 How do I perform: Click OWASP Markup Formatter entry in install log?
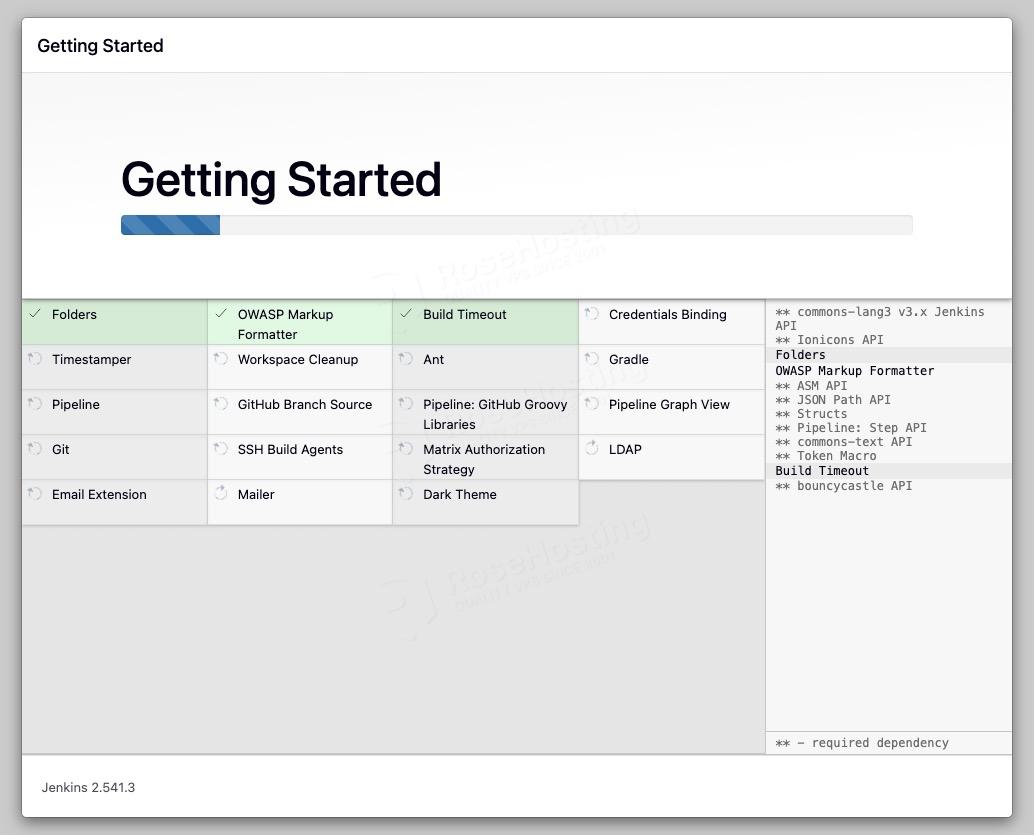pyautogui.click(x=855, y=371)
